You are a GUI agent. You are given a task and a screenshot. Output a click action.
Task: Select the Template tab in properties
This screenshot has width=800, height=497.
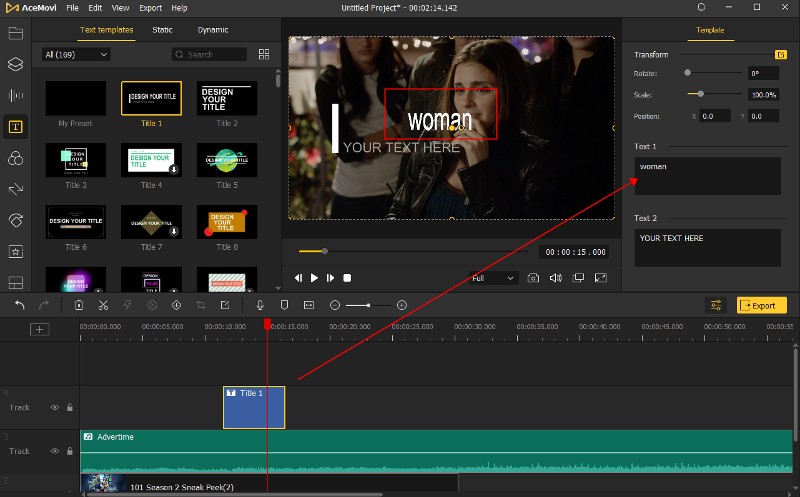tap(710, 30)
